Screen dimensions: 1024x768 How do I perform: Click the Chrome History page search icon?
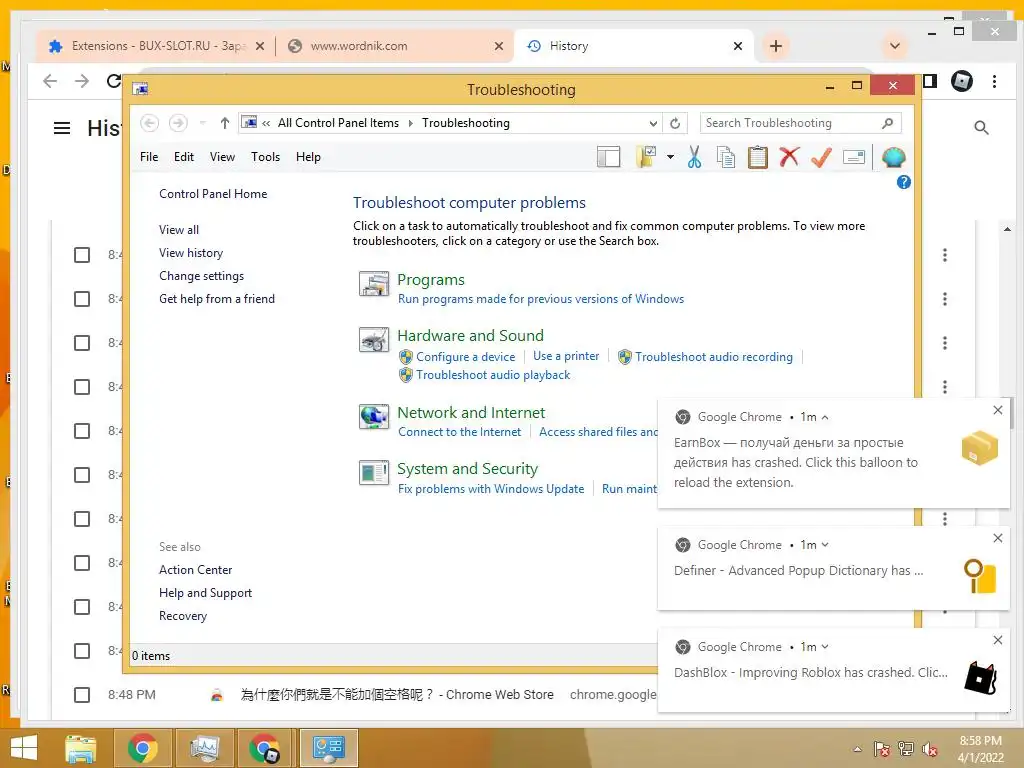point(981,128)
